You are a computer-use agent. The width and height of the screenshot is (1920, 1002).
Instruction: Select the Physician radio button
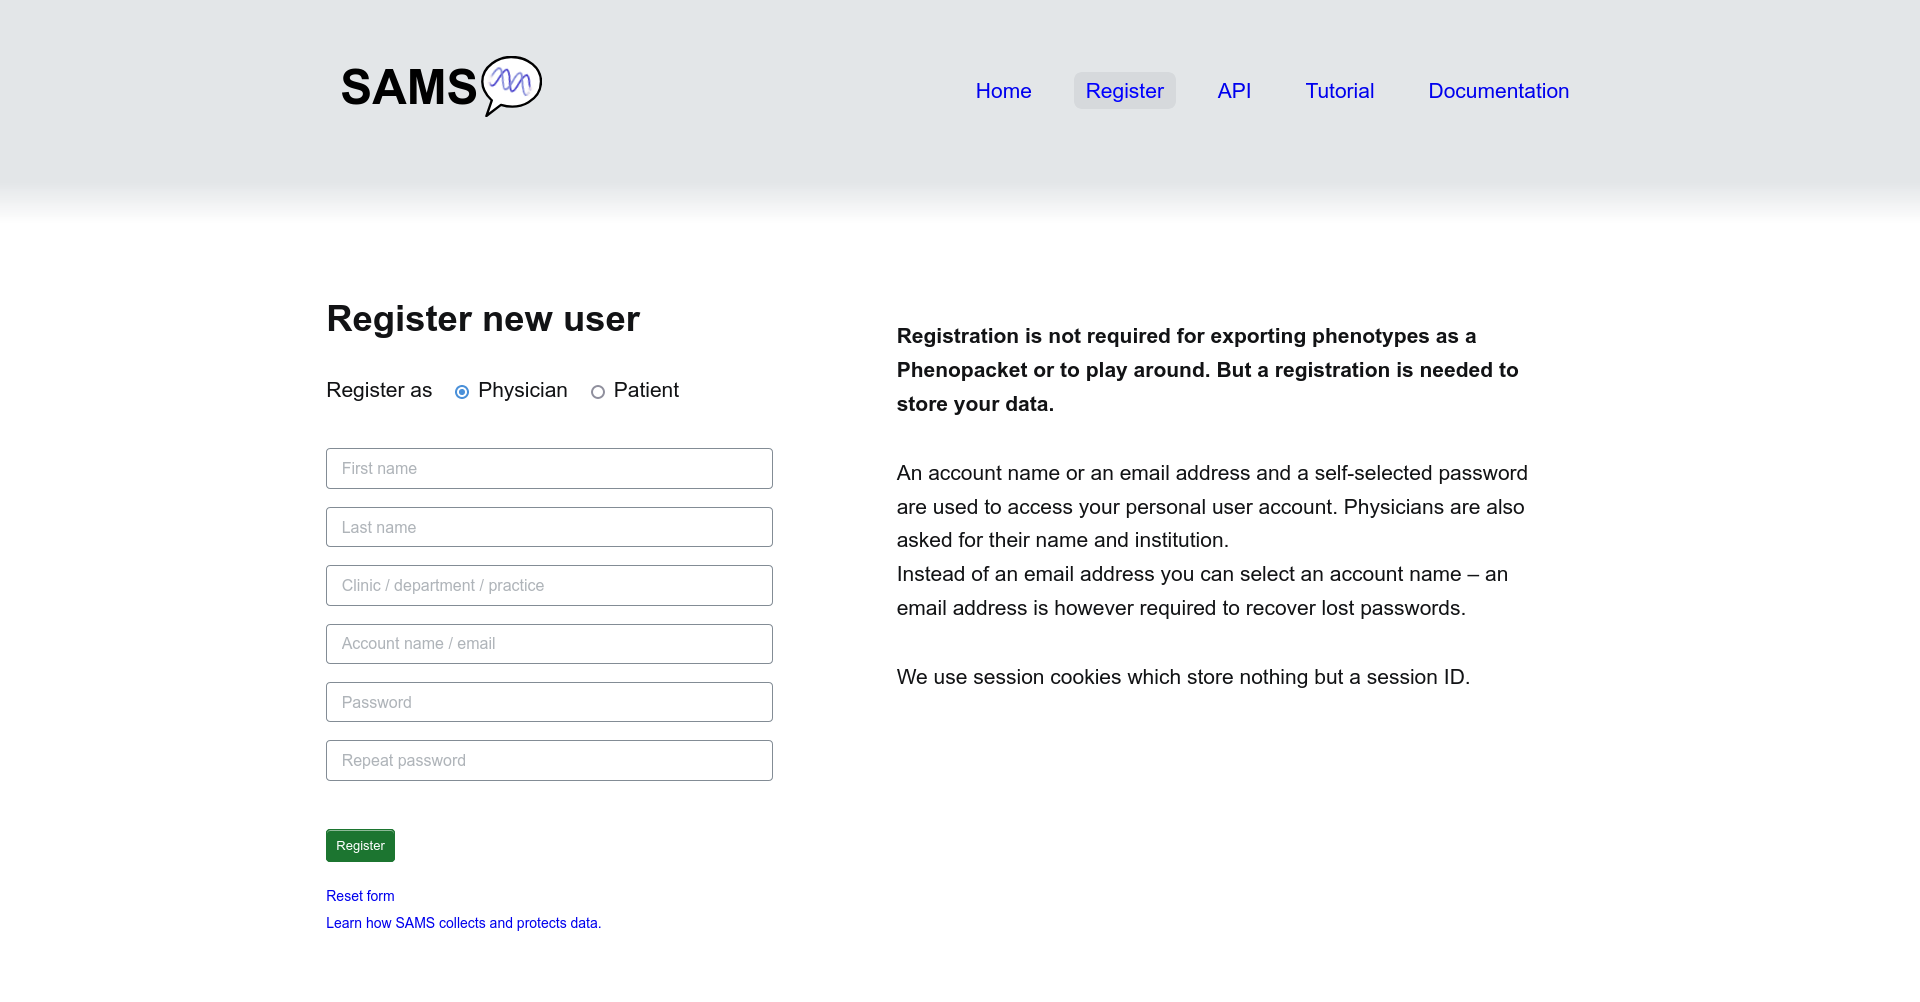[462, 392]
